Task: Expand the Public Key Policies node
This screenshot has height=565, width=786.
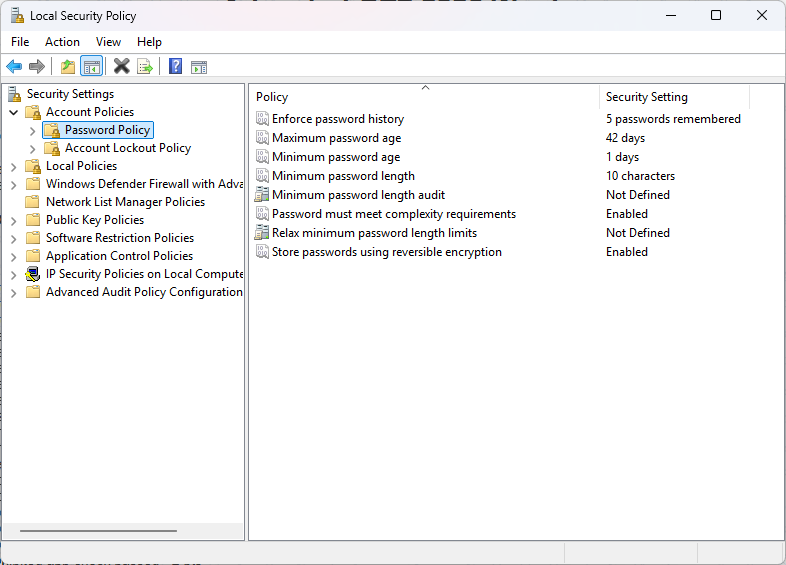Action: (x=13, y=220)
